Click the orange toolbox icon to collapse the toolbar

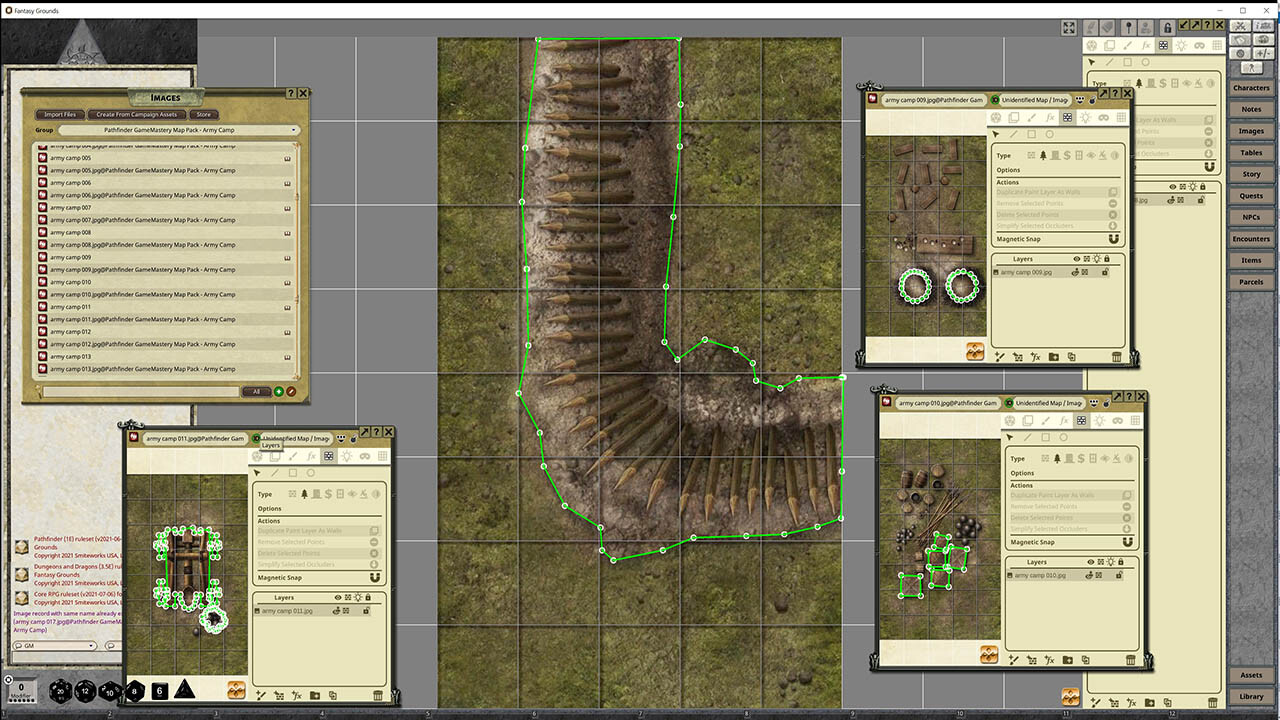(236, 687)
